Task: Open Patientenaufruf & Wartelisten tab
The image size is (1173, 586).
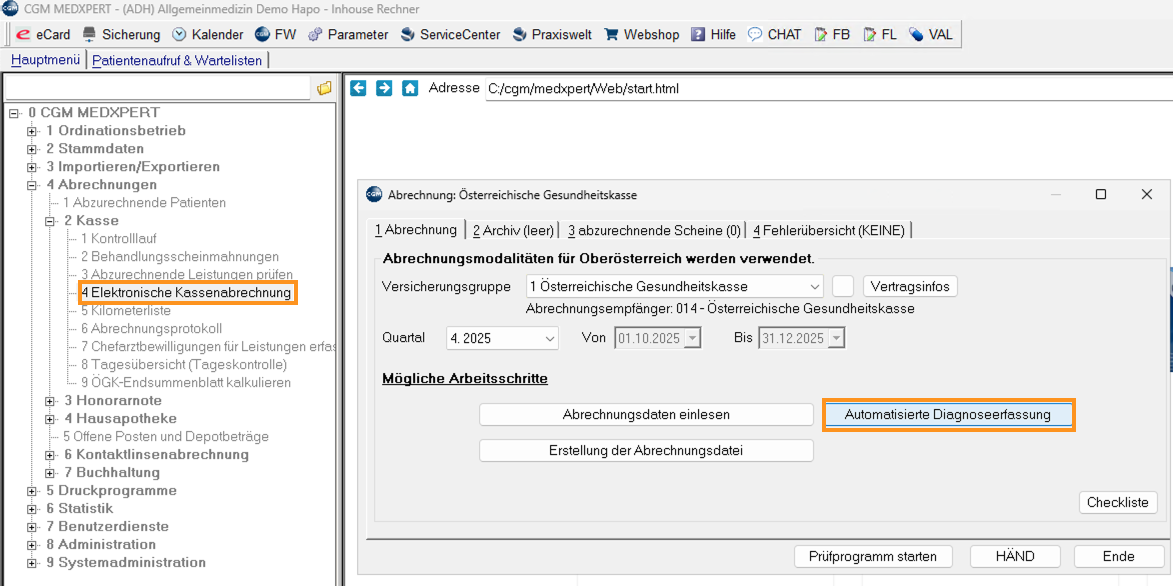Action: point(177,60)
